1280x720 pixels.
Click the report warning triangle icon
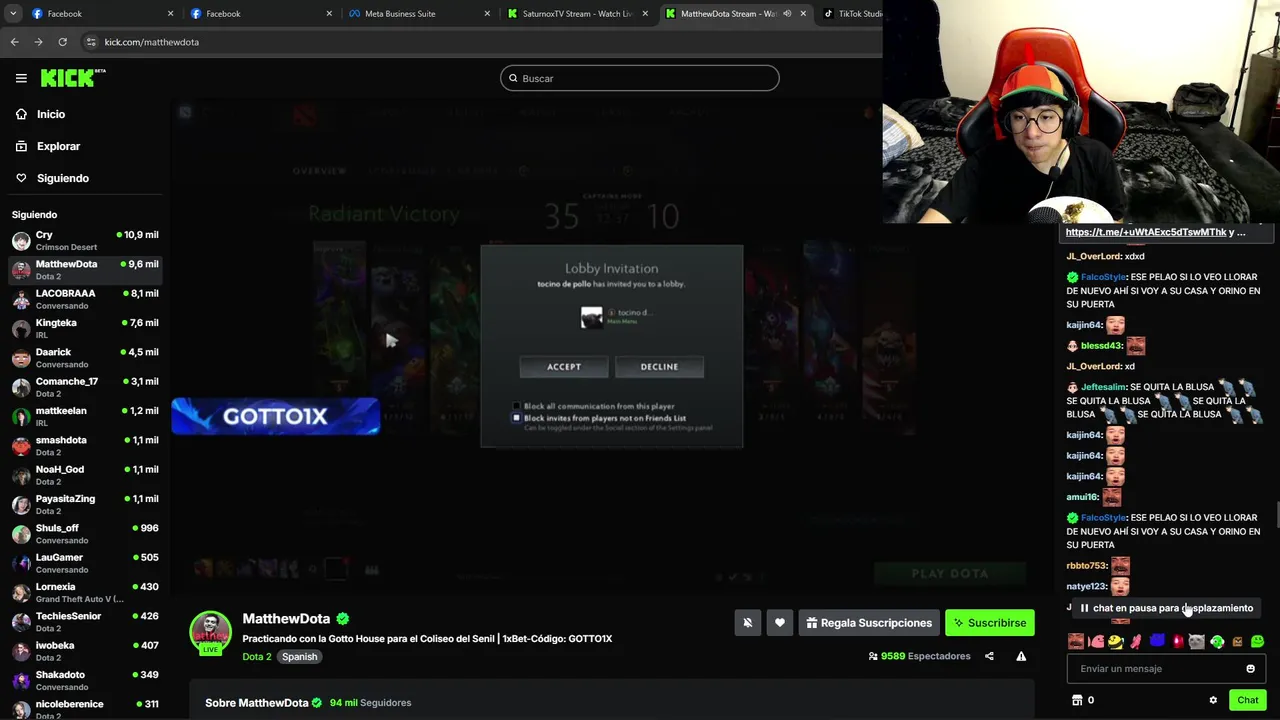tap(1021, 656)
